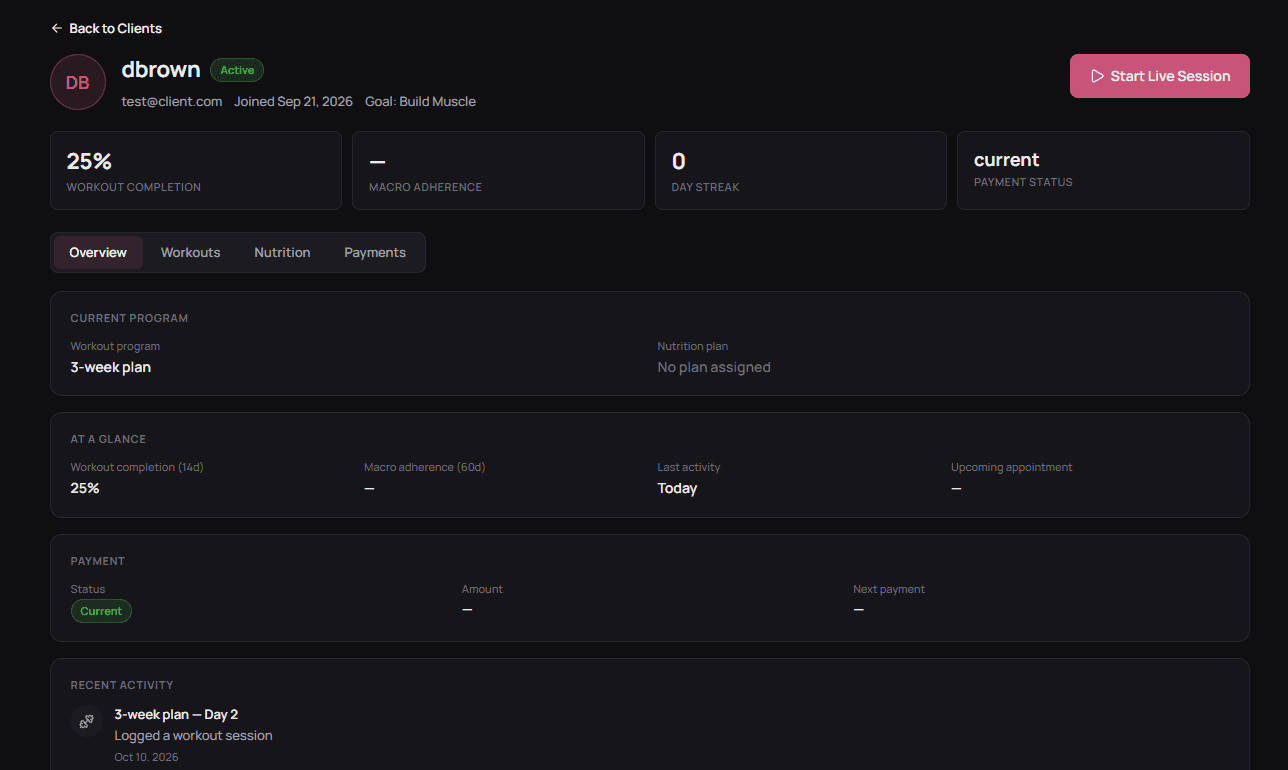The height and width of the screenshot is (770, 1288).
Task: Click the client name dbrown
Action: 161,69
